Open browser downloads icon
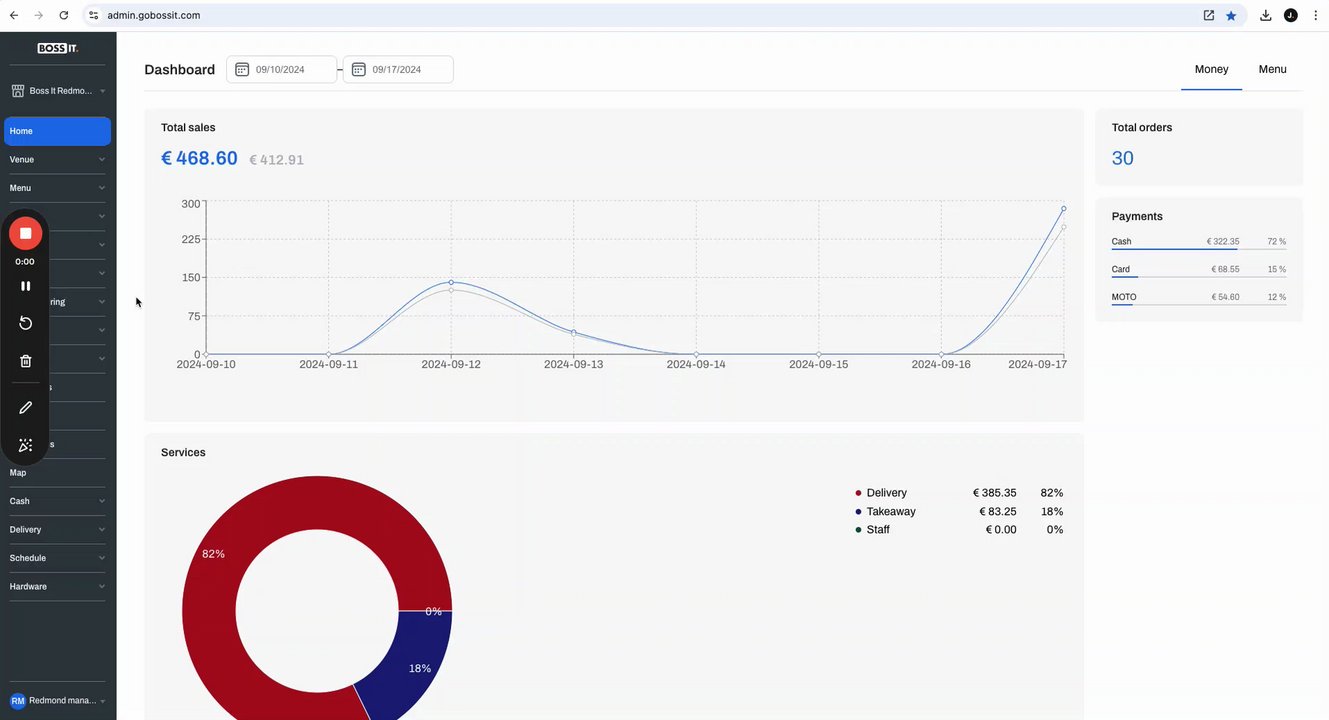 (x=1265, y=15)
